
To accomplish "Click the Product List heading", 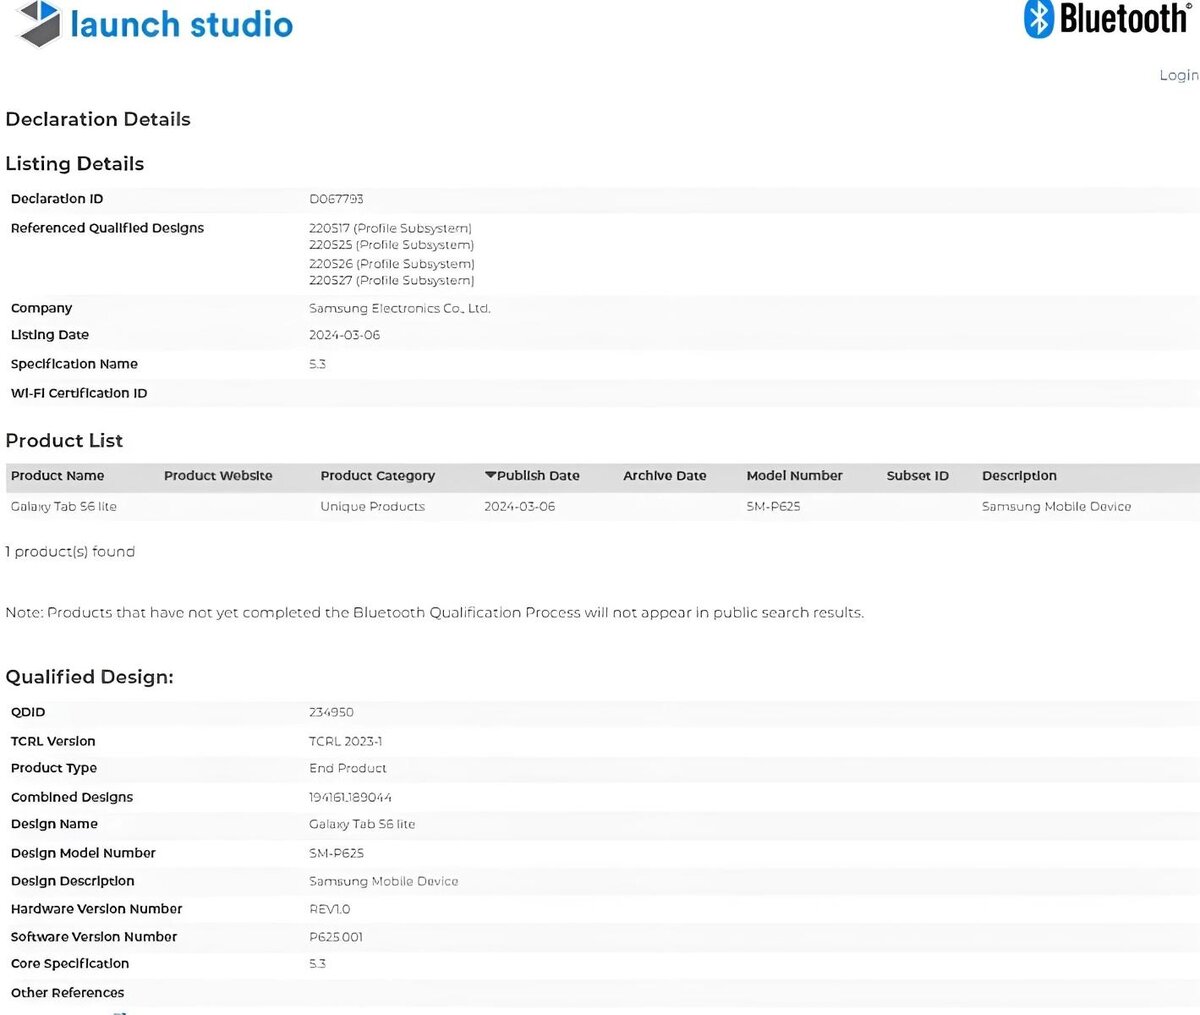I will [x=64, y=441].
